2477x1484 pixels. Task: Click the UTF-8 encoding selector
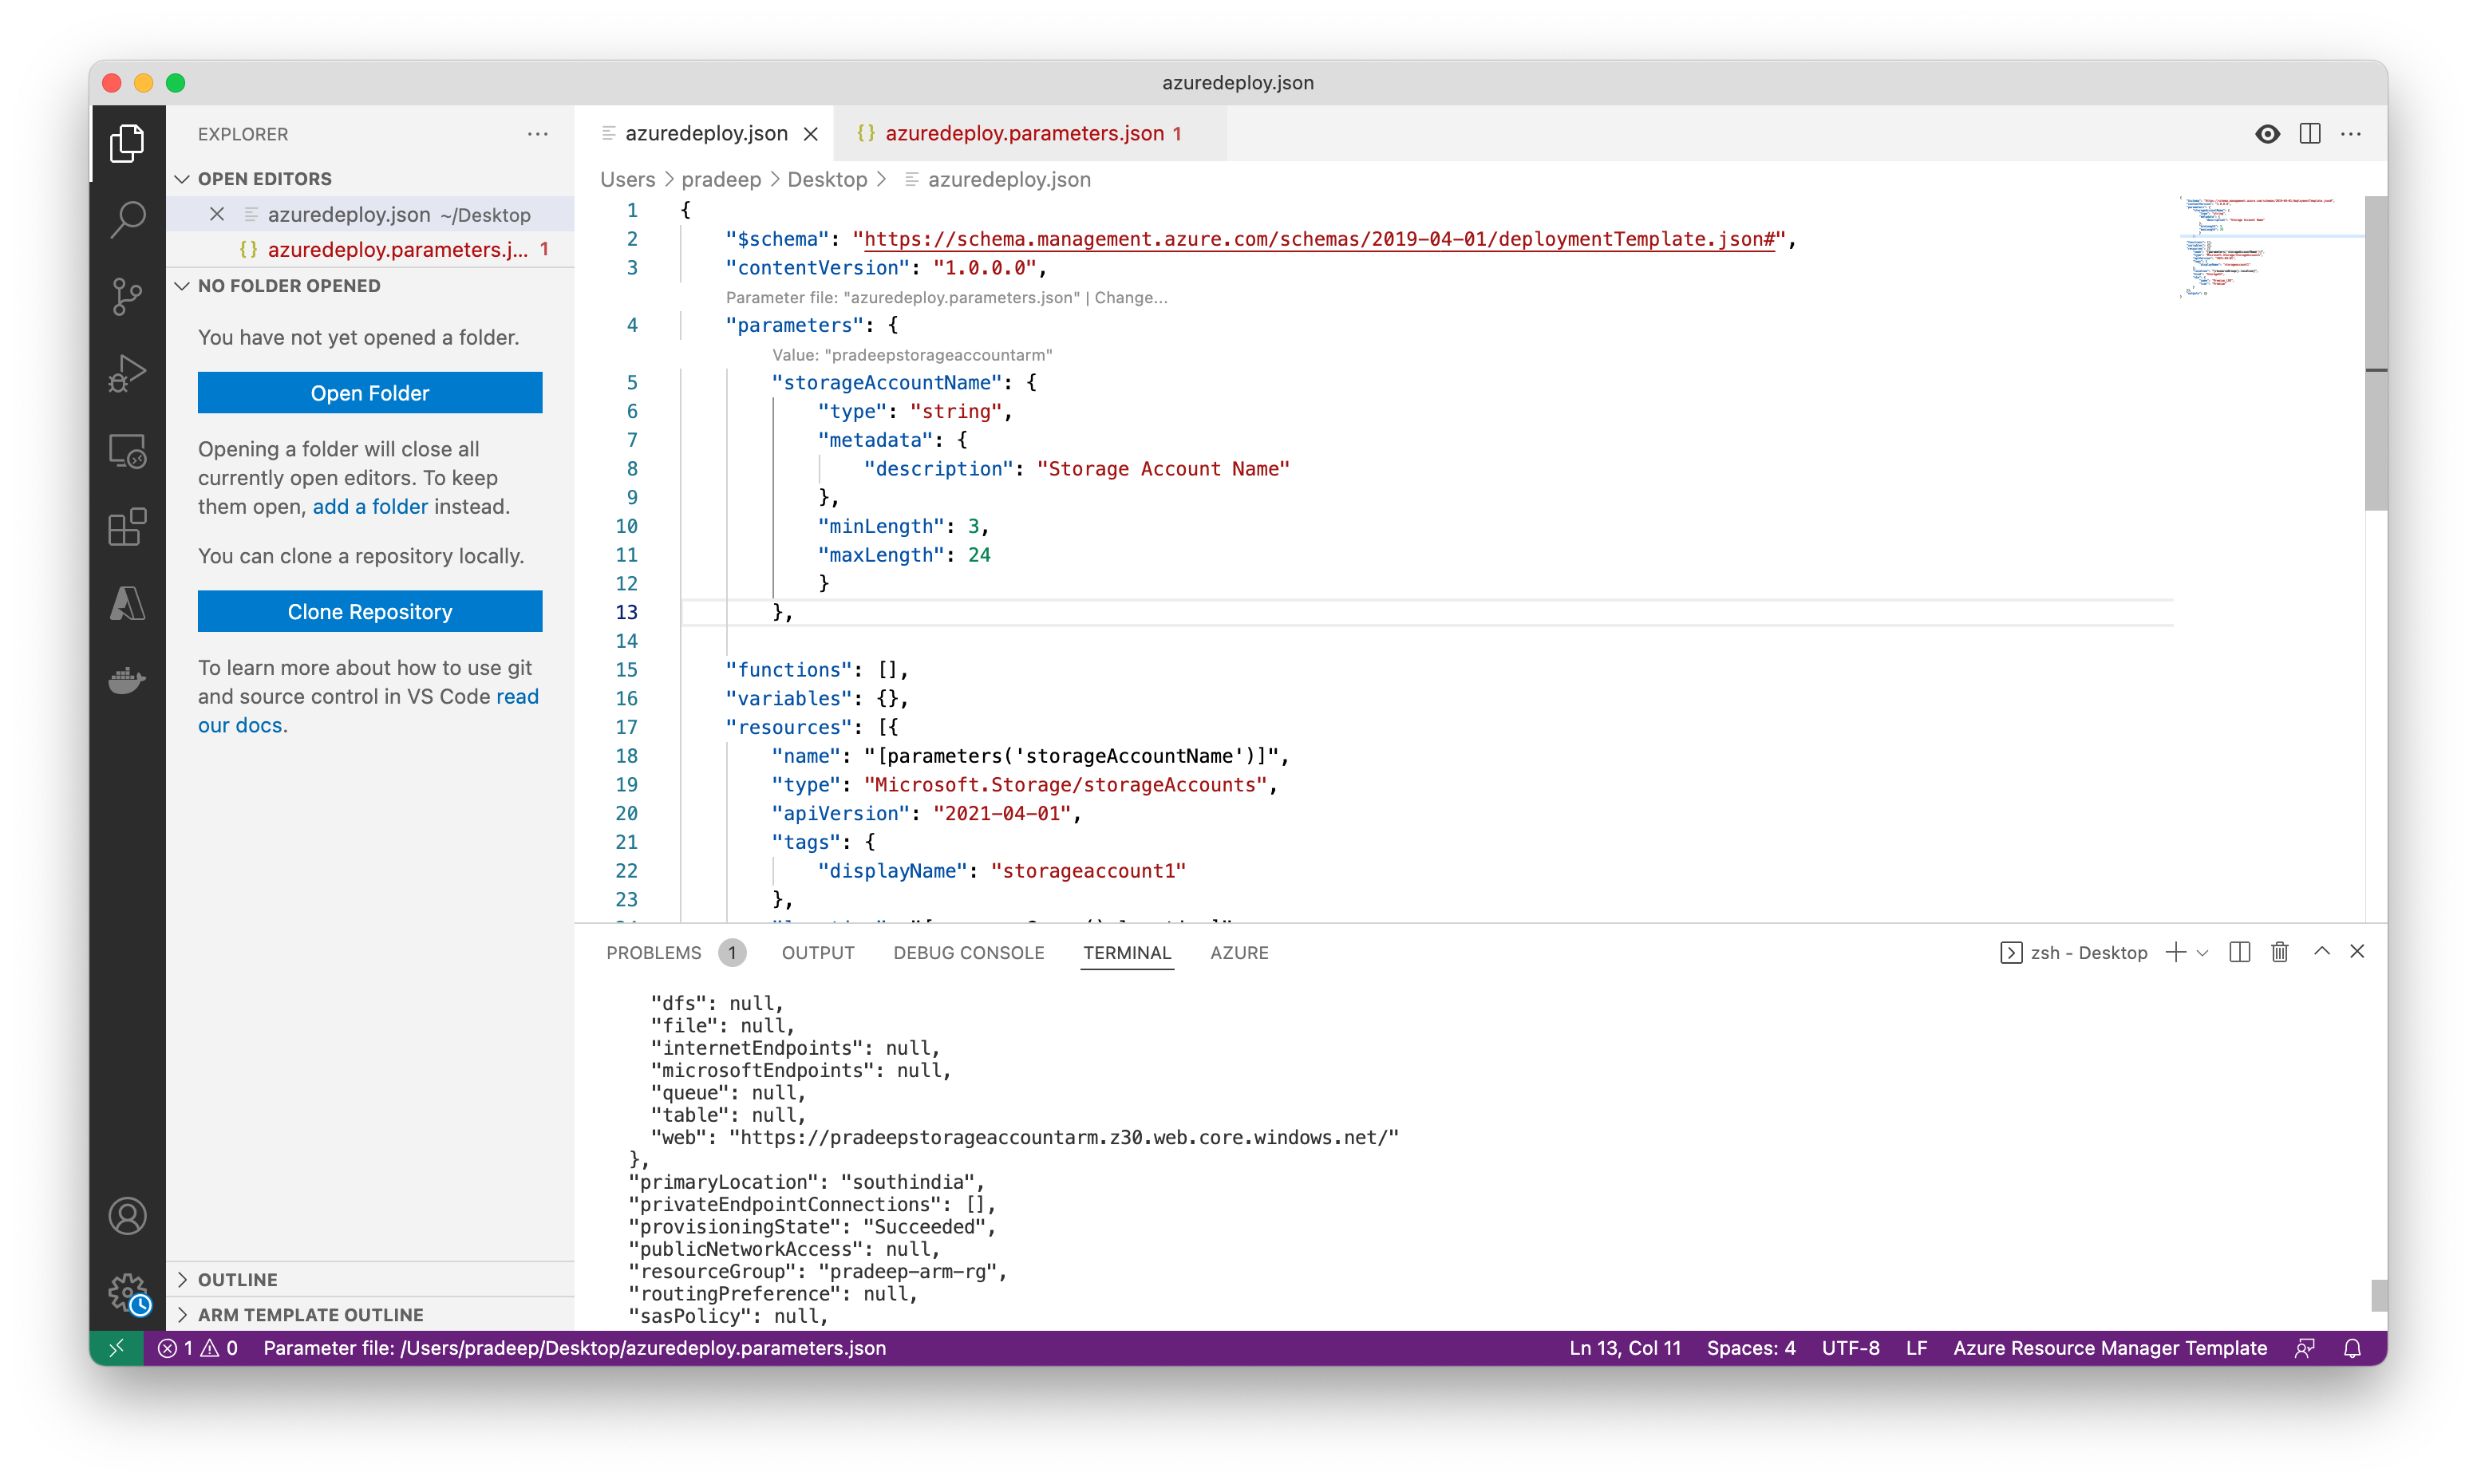tap(1850, 1348)
